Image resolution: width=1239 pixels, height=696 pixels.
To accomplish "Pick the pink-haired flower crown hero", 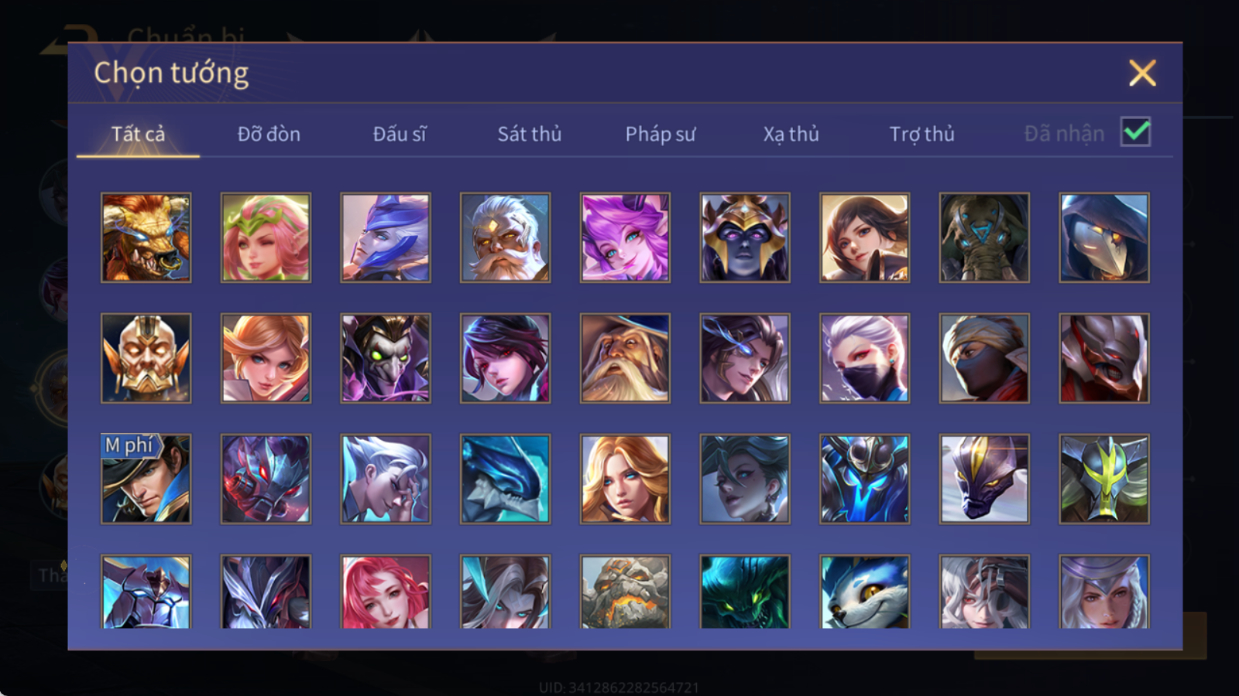I will [x=266, y=238].
